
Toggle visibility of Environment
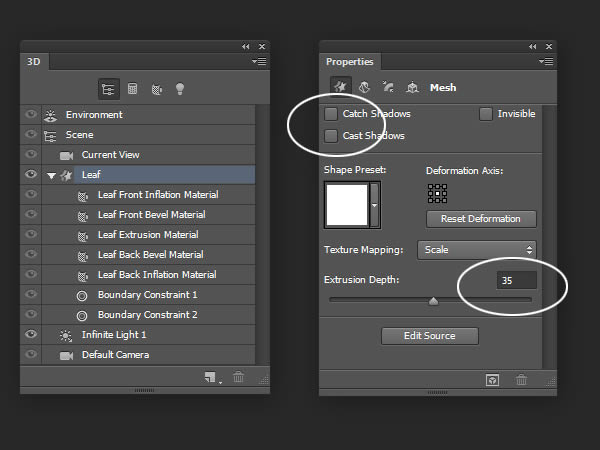coord(31,114)
